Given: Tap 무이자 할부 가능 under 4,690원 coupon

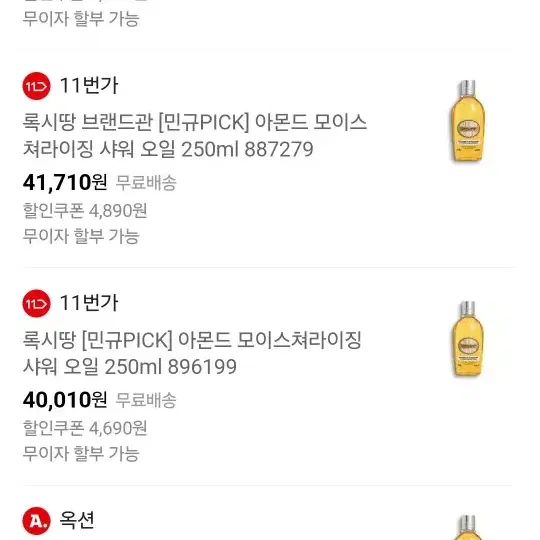Looking at the screenshot, I should tap(81, 454).
